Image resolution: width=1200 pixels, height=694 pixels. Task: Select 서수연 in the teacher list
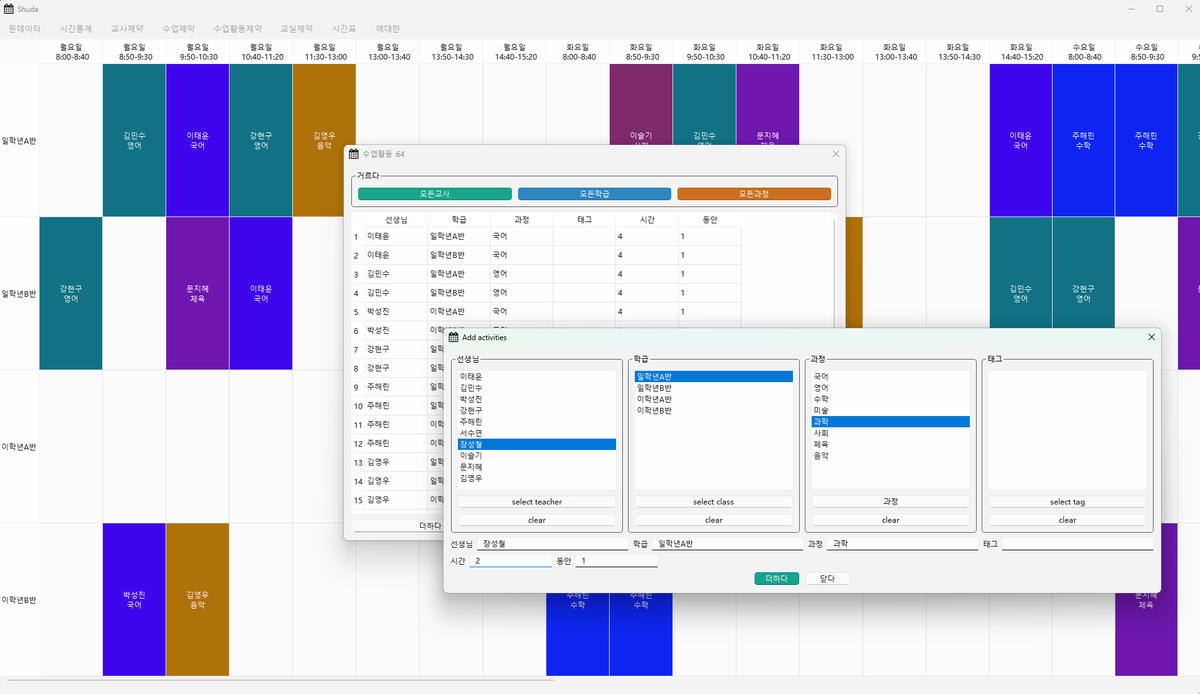coord(537,433)
